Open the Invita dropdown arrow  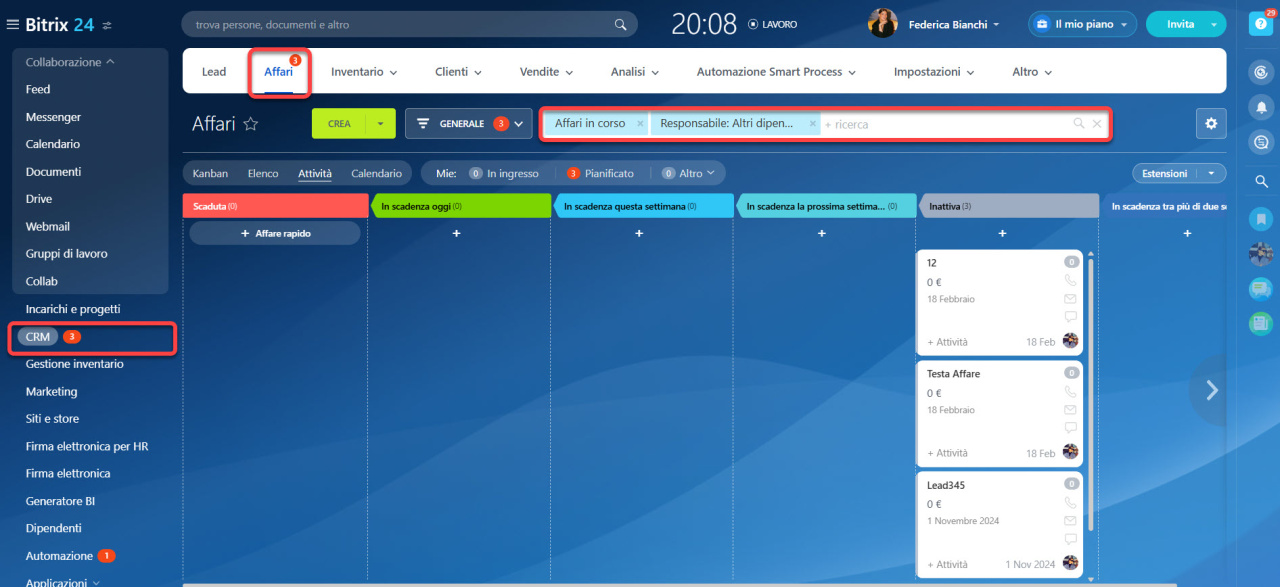click(x=1214, y=24)
